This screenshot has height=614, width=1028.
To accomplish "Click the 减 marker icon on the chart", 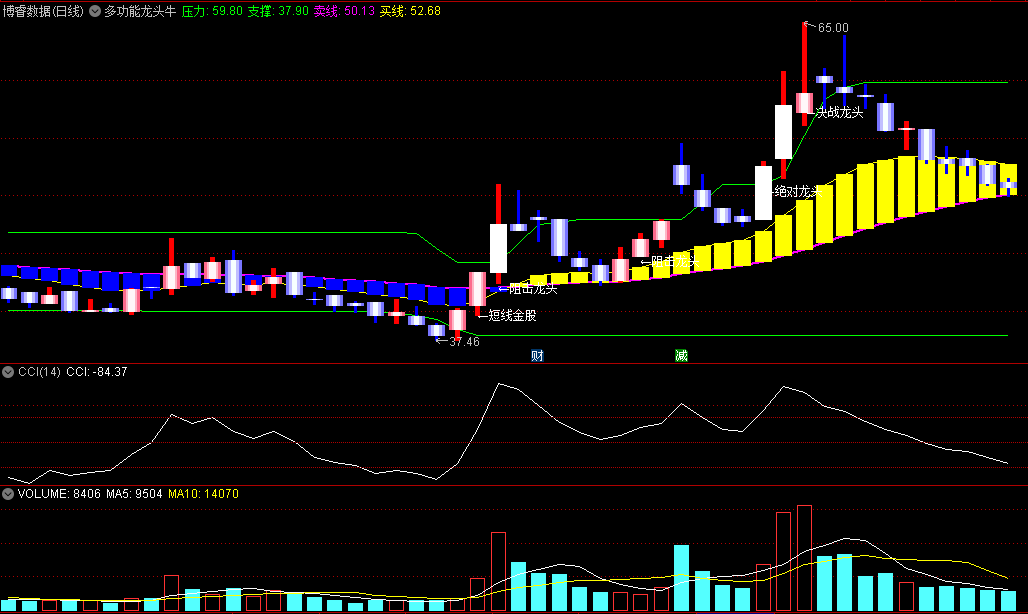I will tap(681, 356).
